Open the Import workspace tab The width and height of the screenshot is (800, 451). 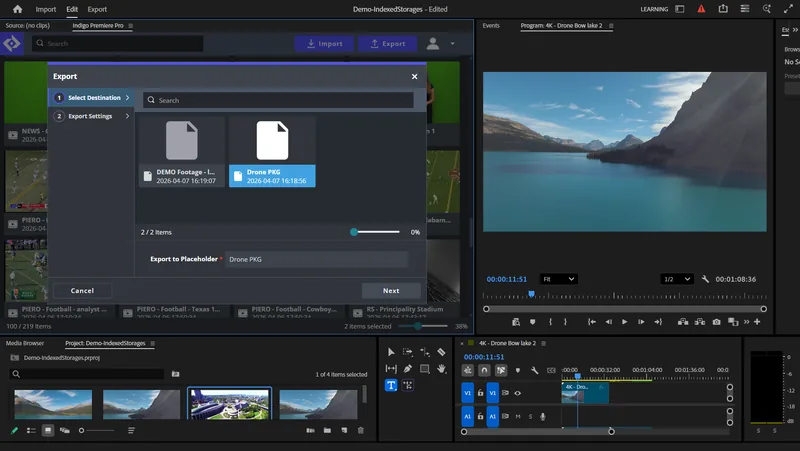pos(45,9)
